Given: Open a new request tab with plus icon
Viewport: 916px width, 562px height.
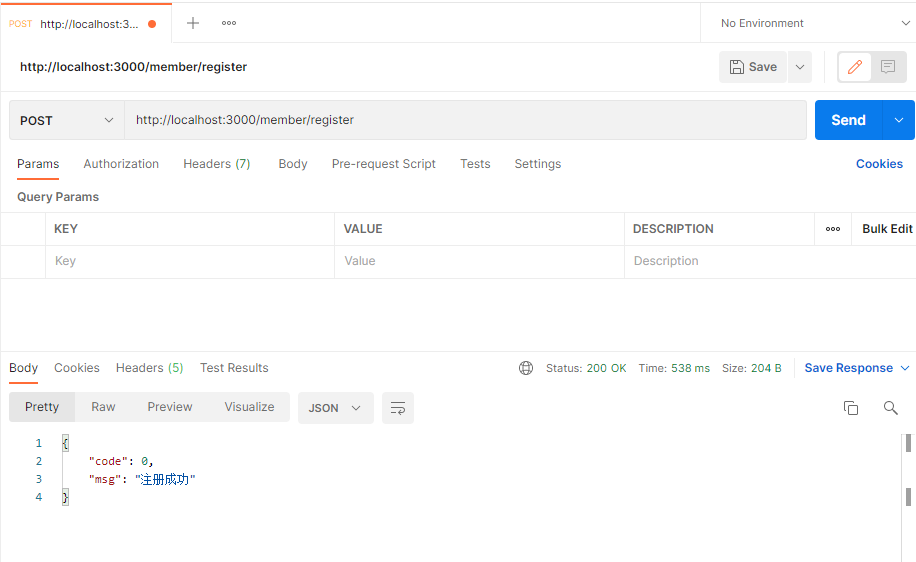Looking at the screenshot, I should (x=193, y=23).
